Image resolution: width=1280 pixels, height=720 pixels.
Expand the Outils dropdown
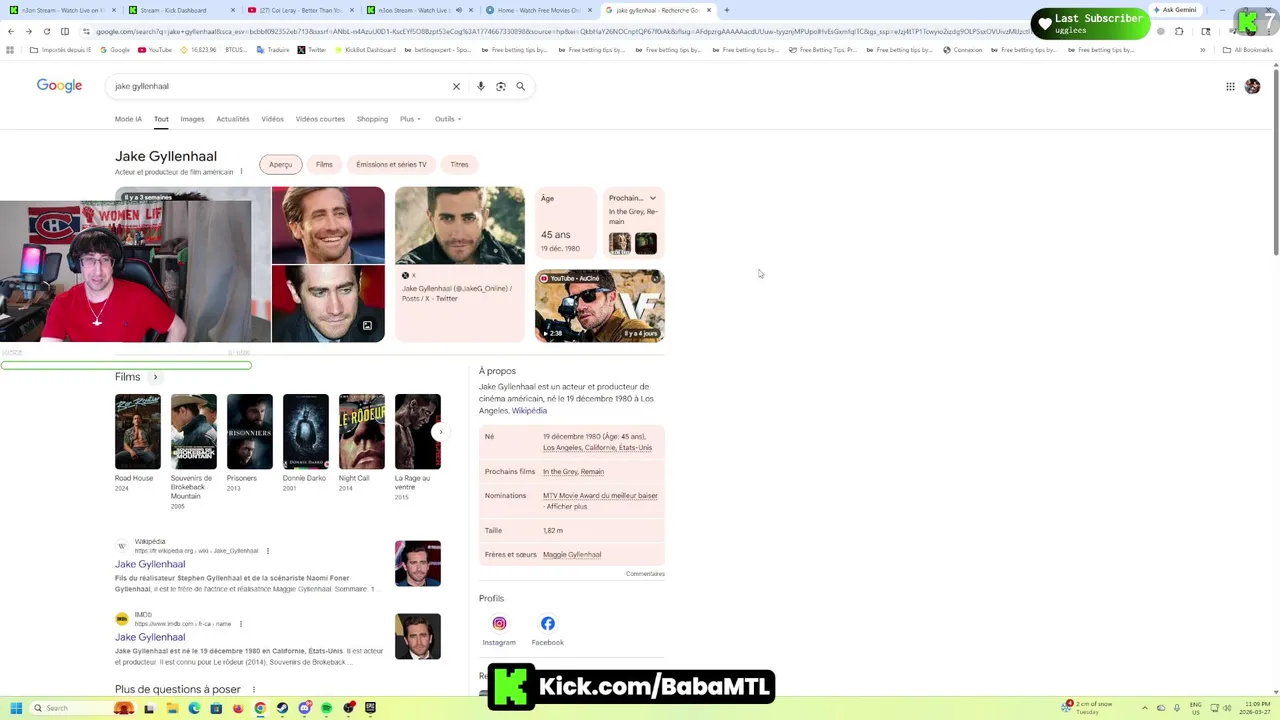pyautogui.click(x=447, y=119)
